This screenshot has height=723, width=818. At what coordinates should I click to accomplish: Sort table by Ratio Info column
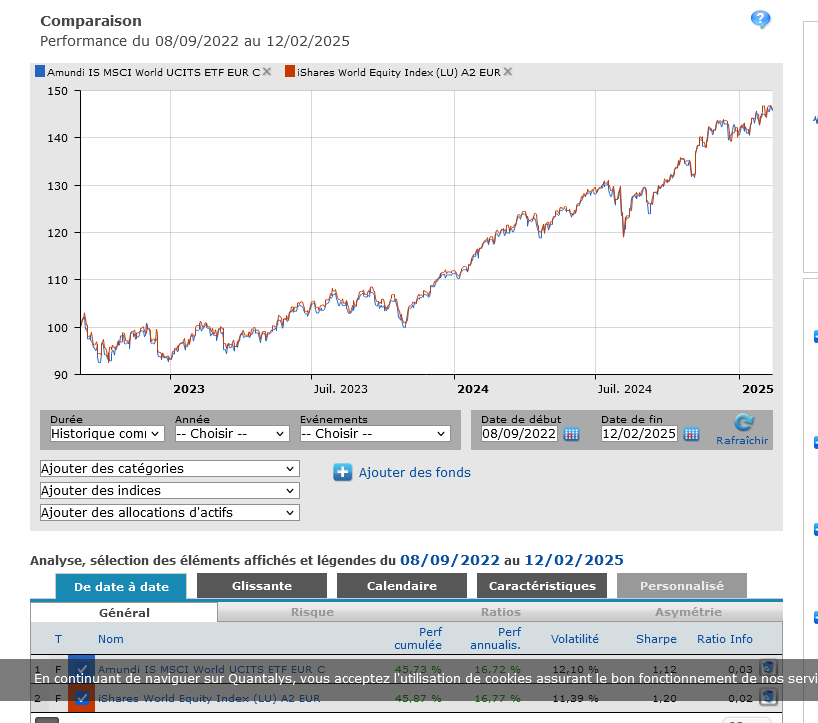[x=725, y=639]
